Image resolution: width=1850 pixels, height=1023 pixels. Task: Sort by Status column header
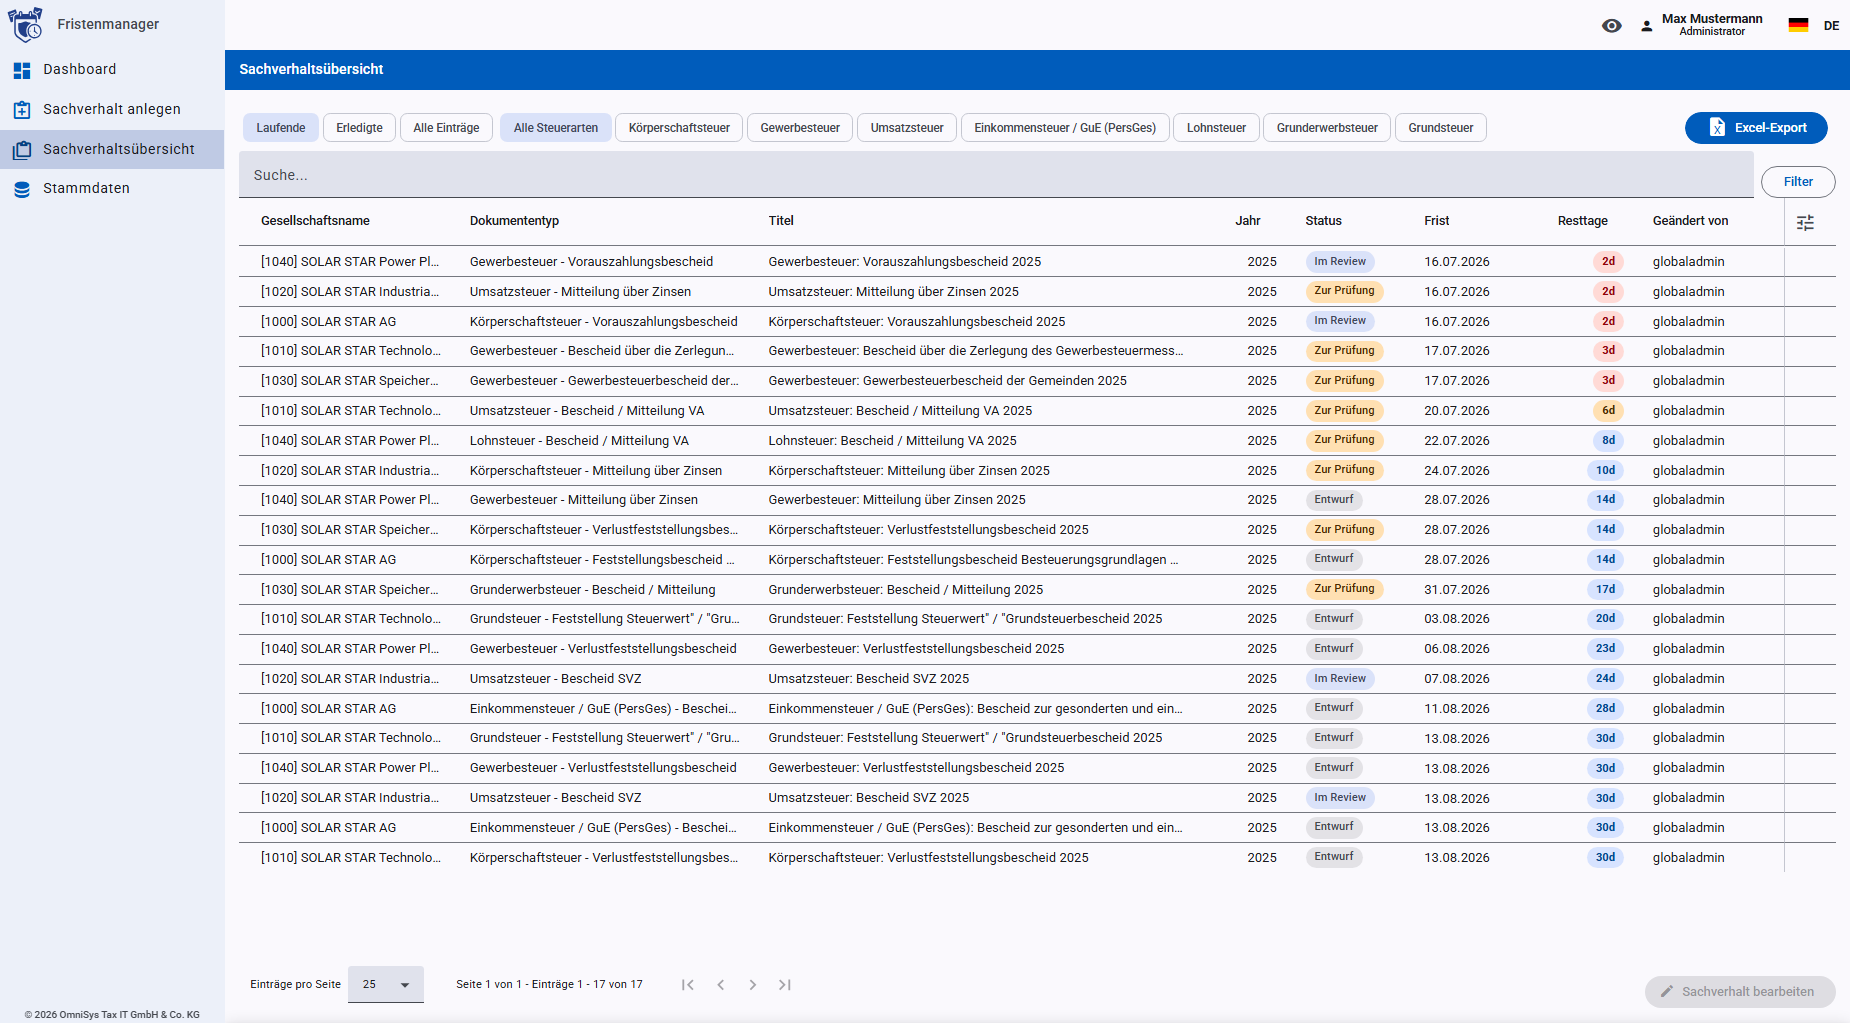pyautogui.click(x=1323, y=221)
